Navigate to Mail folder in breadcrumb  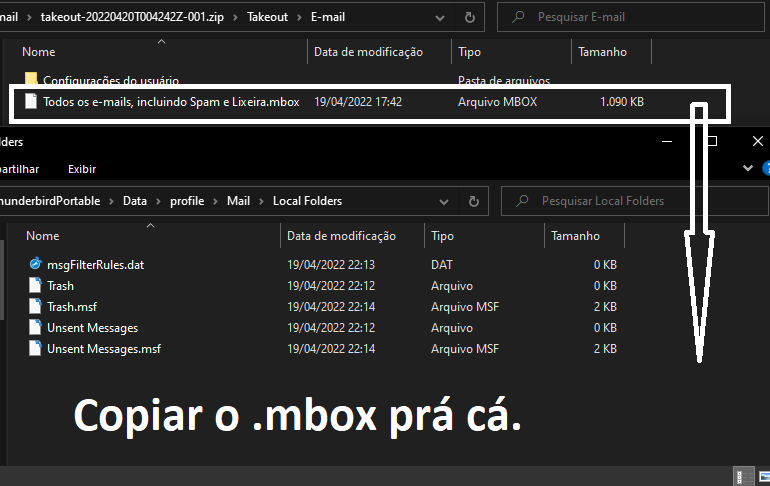238,201
